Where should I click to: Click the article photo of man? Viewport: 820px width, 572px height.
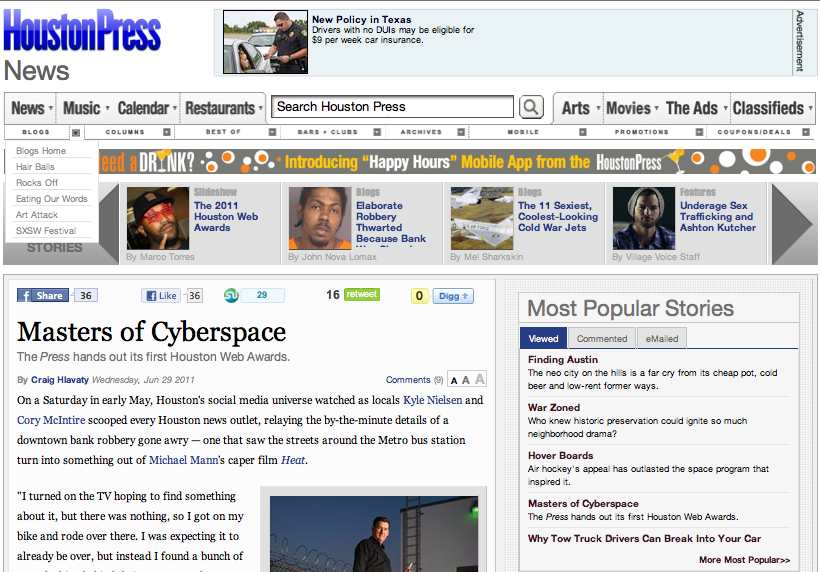[374, 533]
